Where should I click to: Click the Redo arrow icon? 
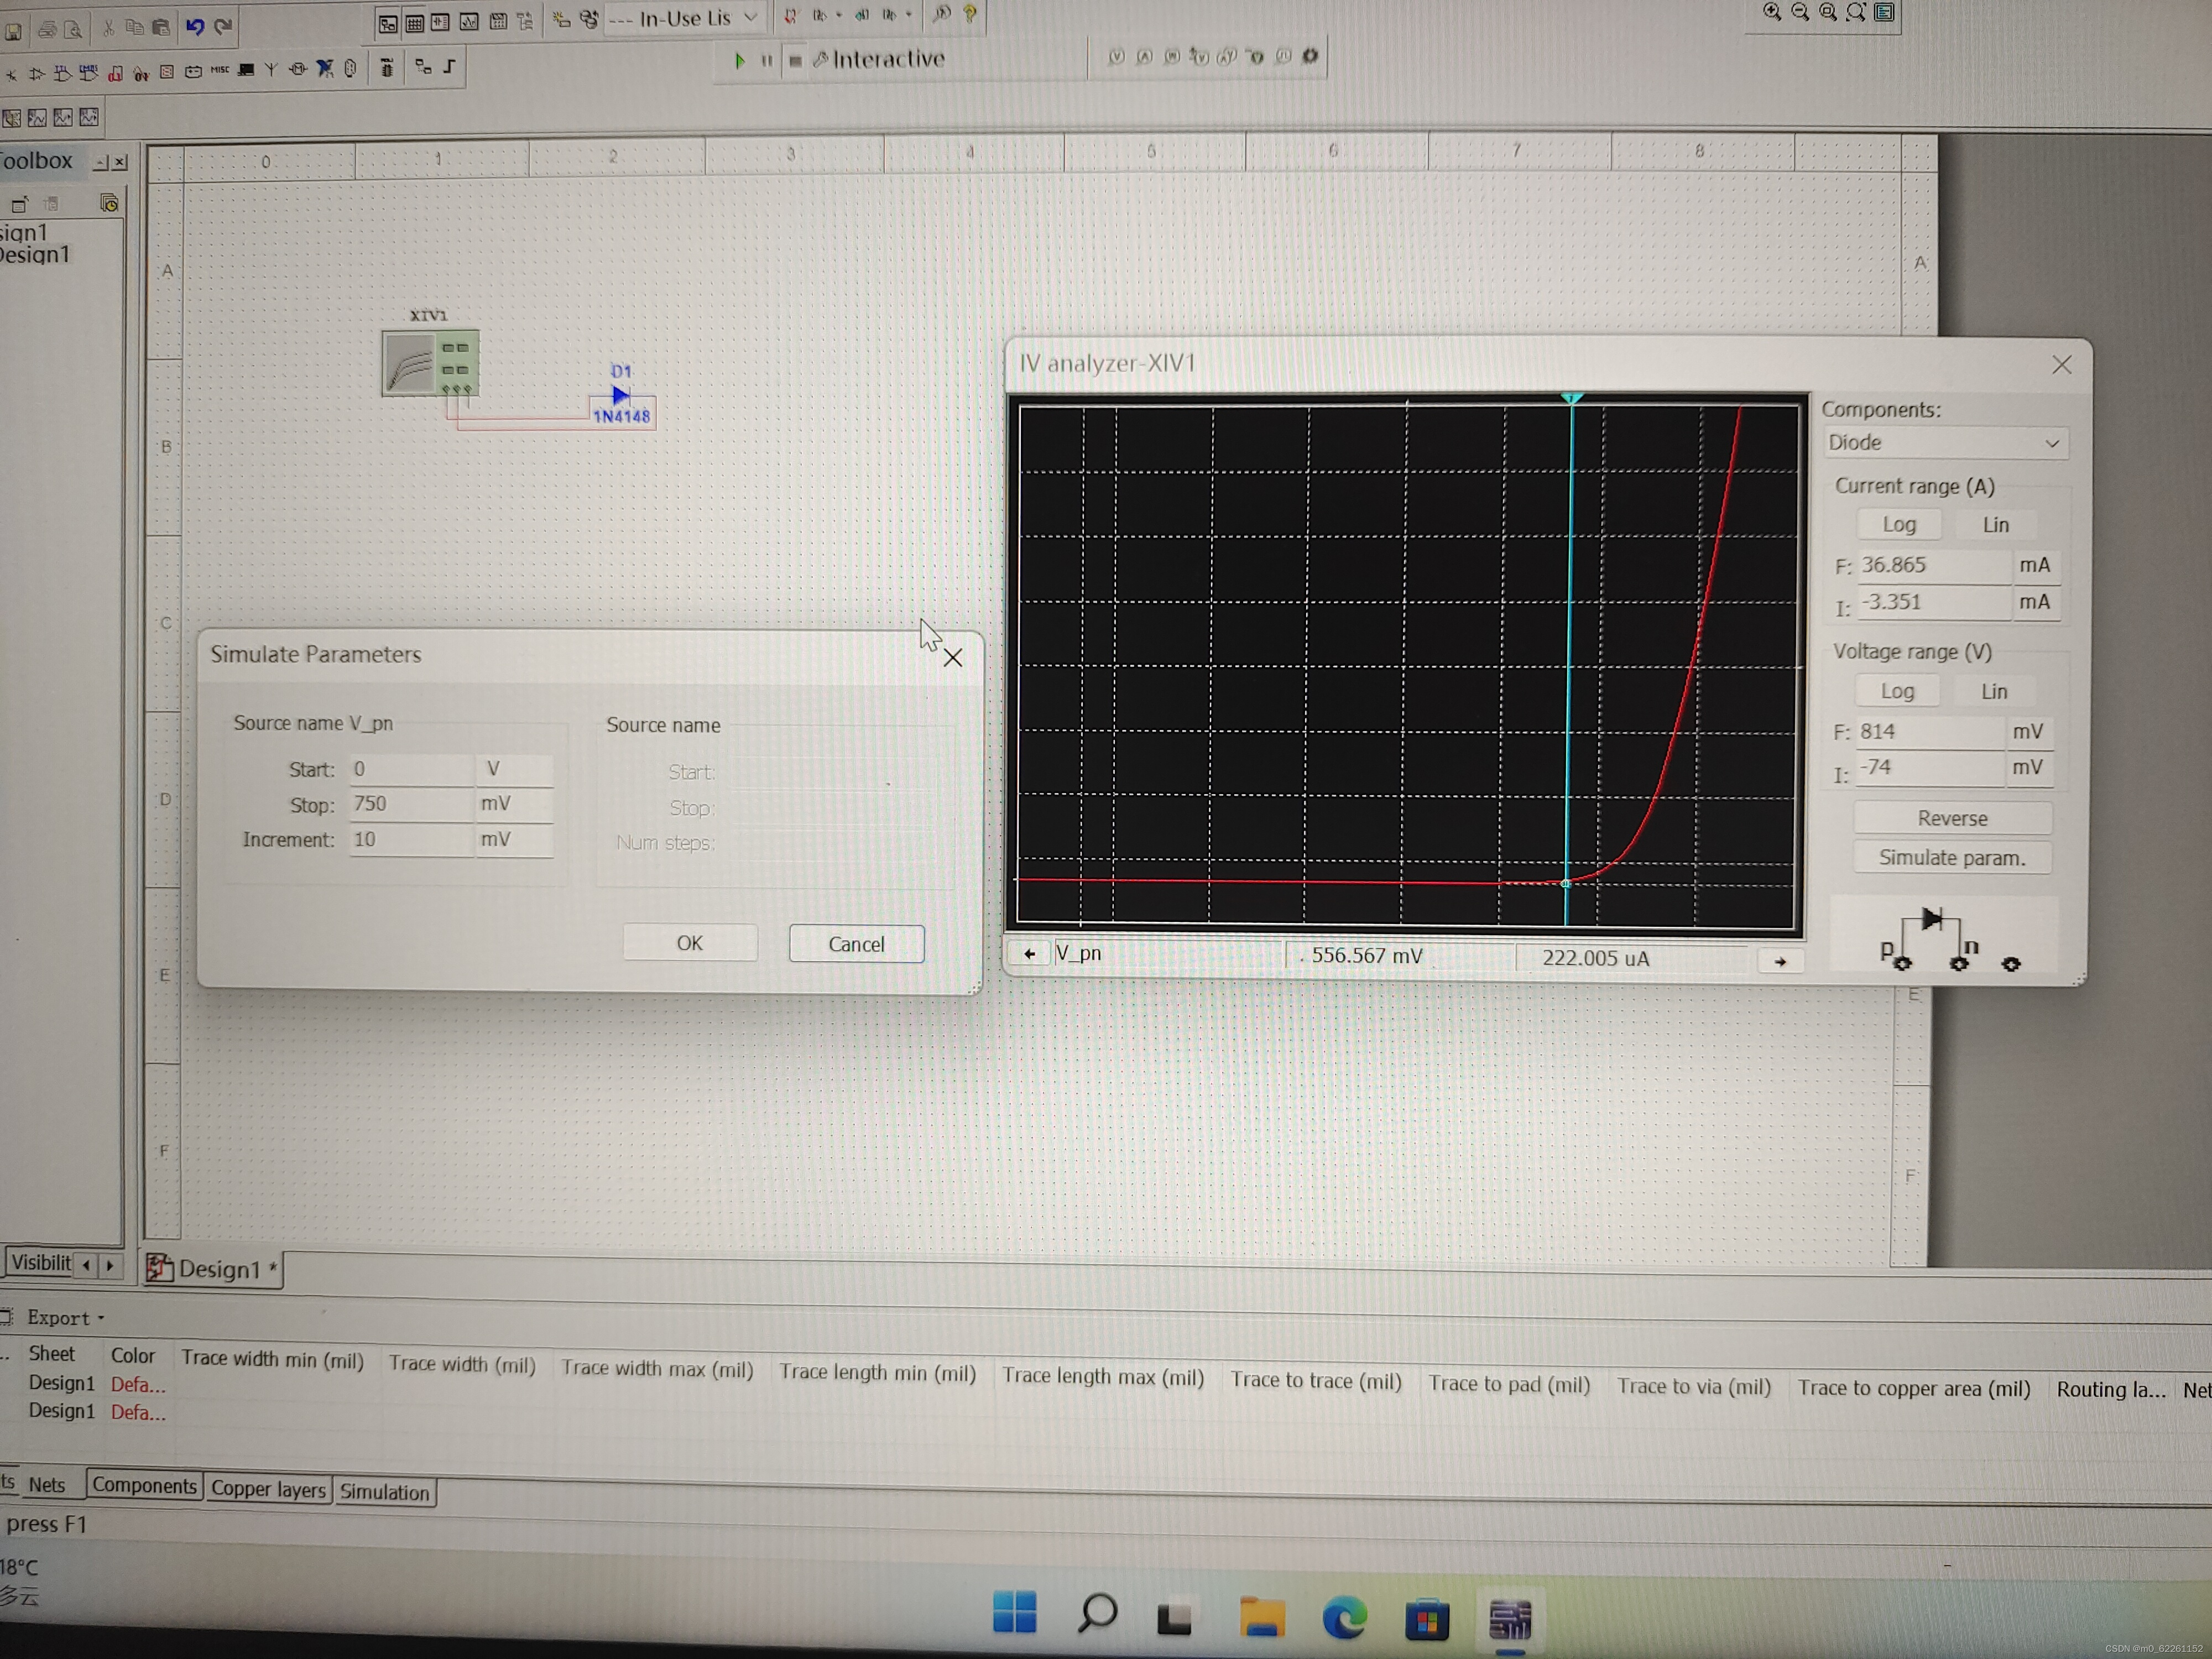[x=224, y=26]
